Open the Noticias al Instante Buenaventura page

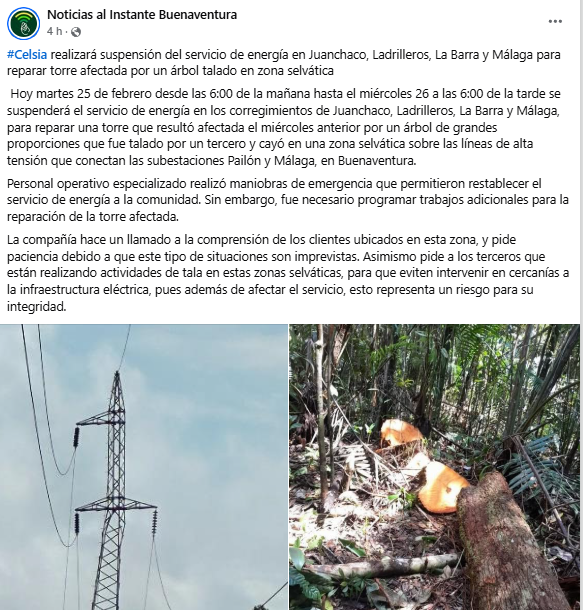pyautogui.click(x=142, y=15)
